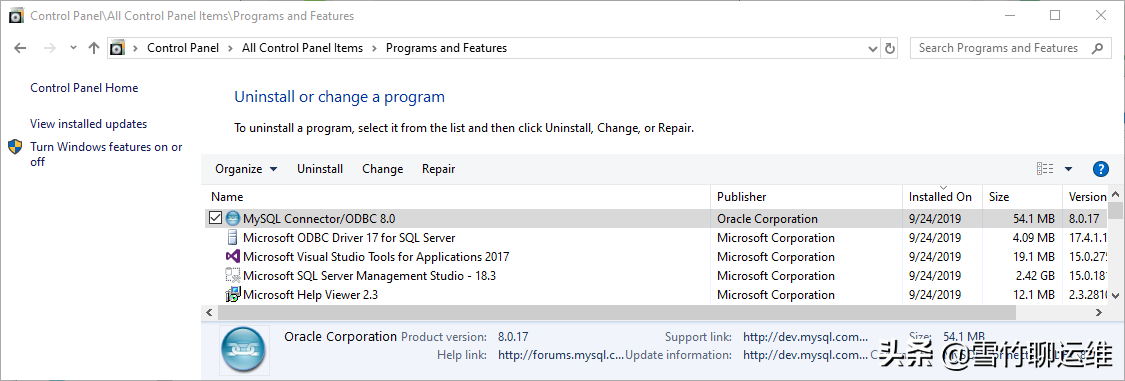The height and width of the screenshot is (381, 1125).
Task: Open Turn Windows features on or off
Action: 106,154
